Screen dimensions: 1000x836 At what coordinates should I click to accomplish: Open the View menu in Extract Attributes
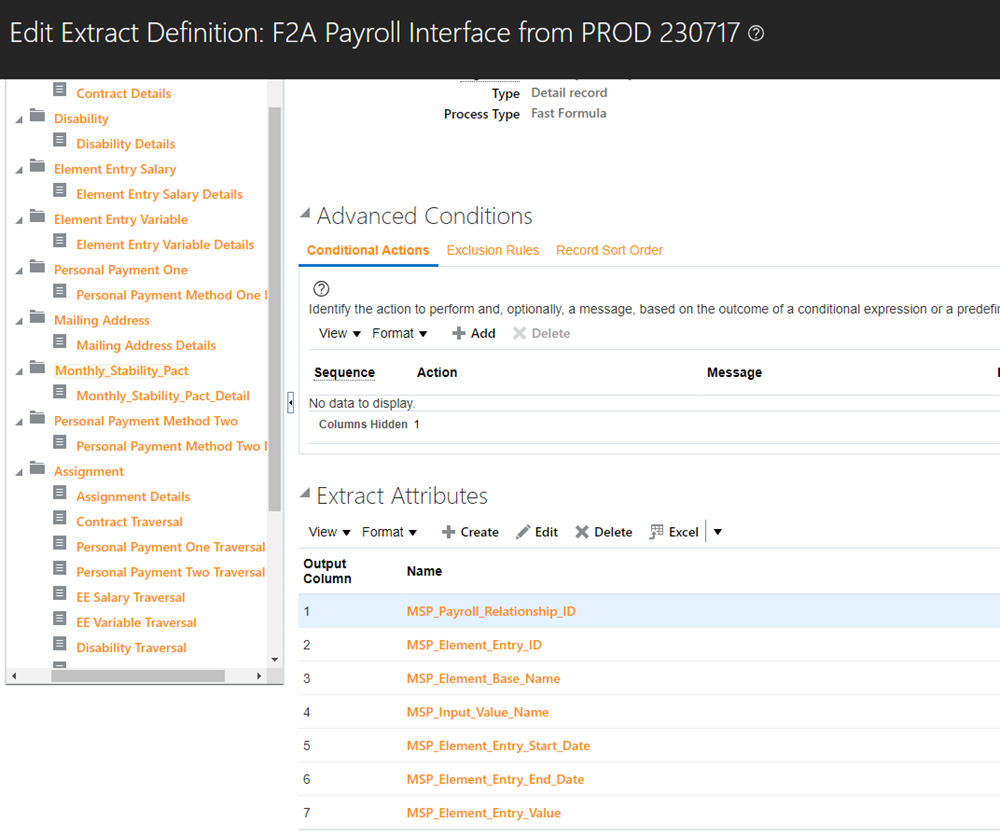330,532
